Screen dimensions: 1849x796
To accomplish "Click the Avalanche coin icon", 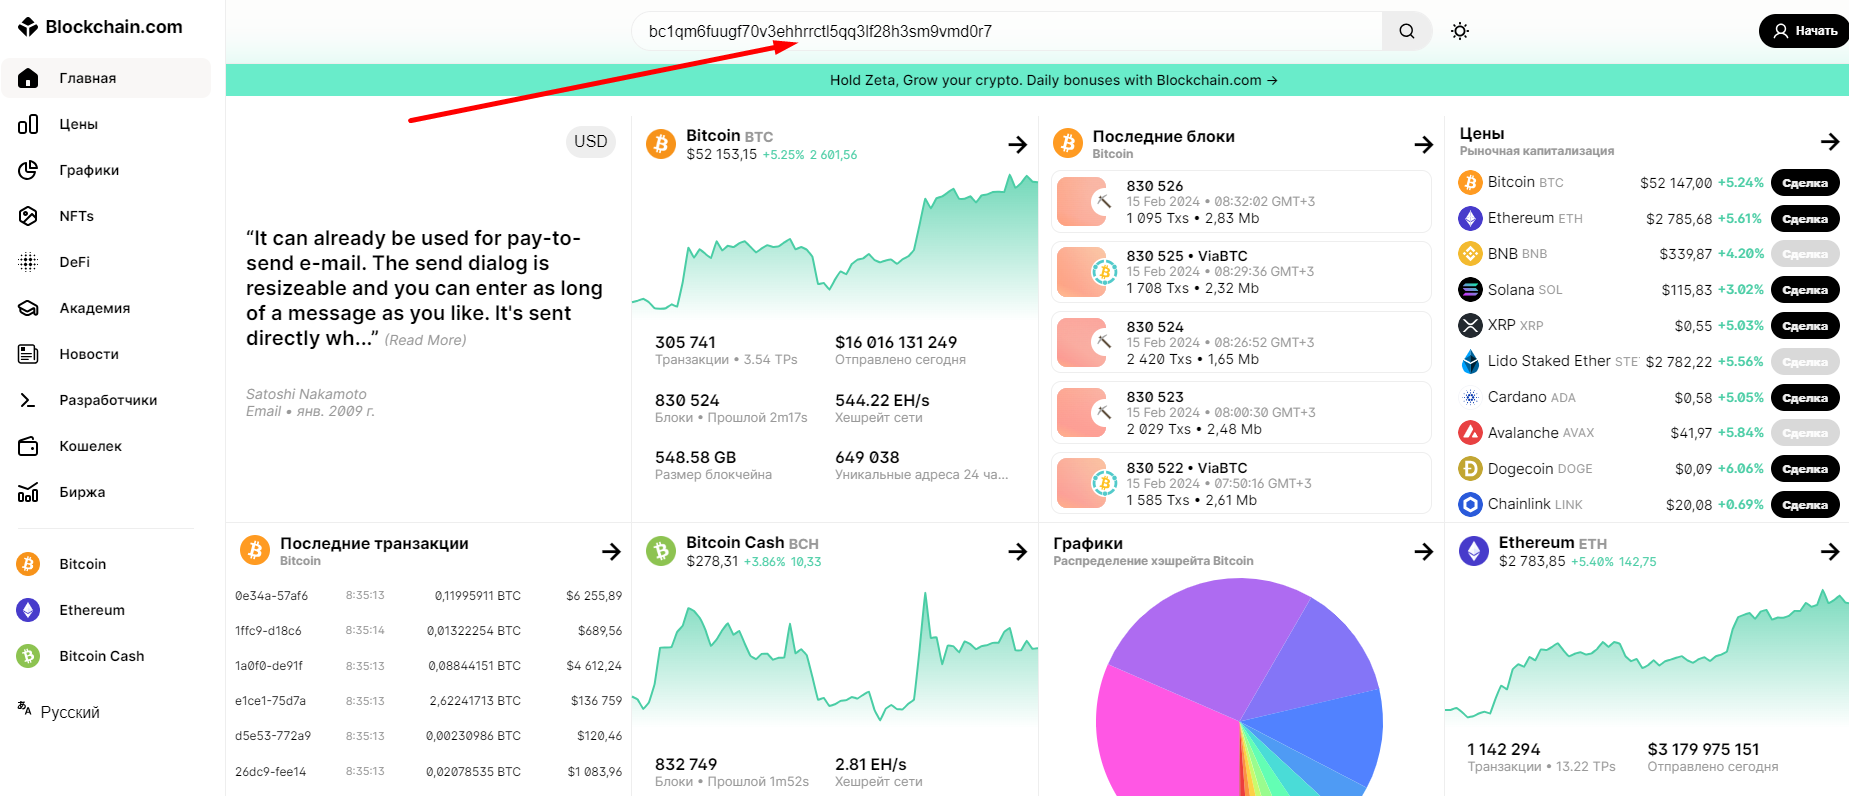I will tap(1470, 433).
